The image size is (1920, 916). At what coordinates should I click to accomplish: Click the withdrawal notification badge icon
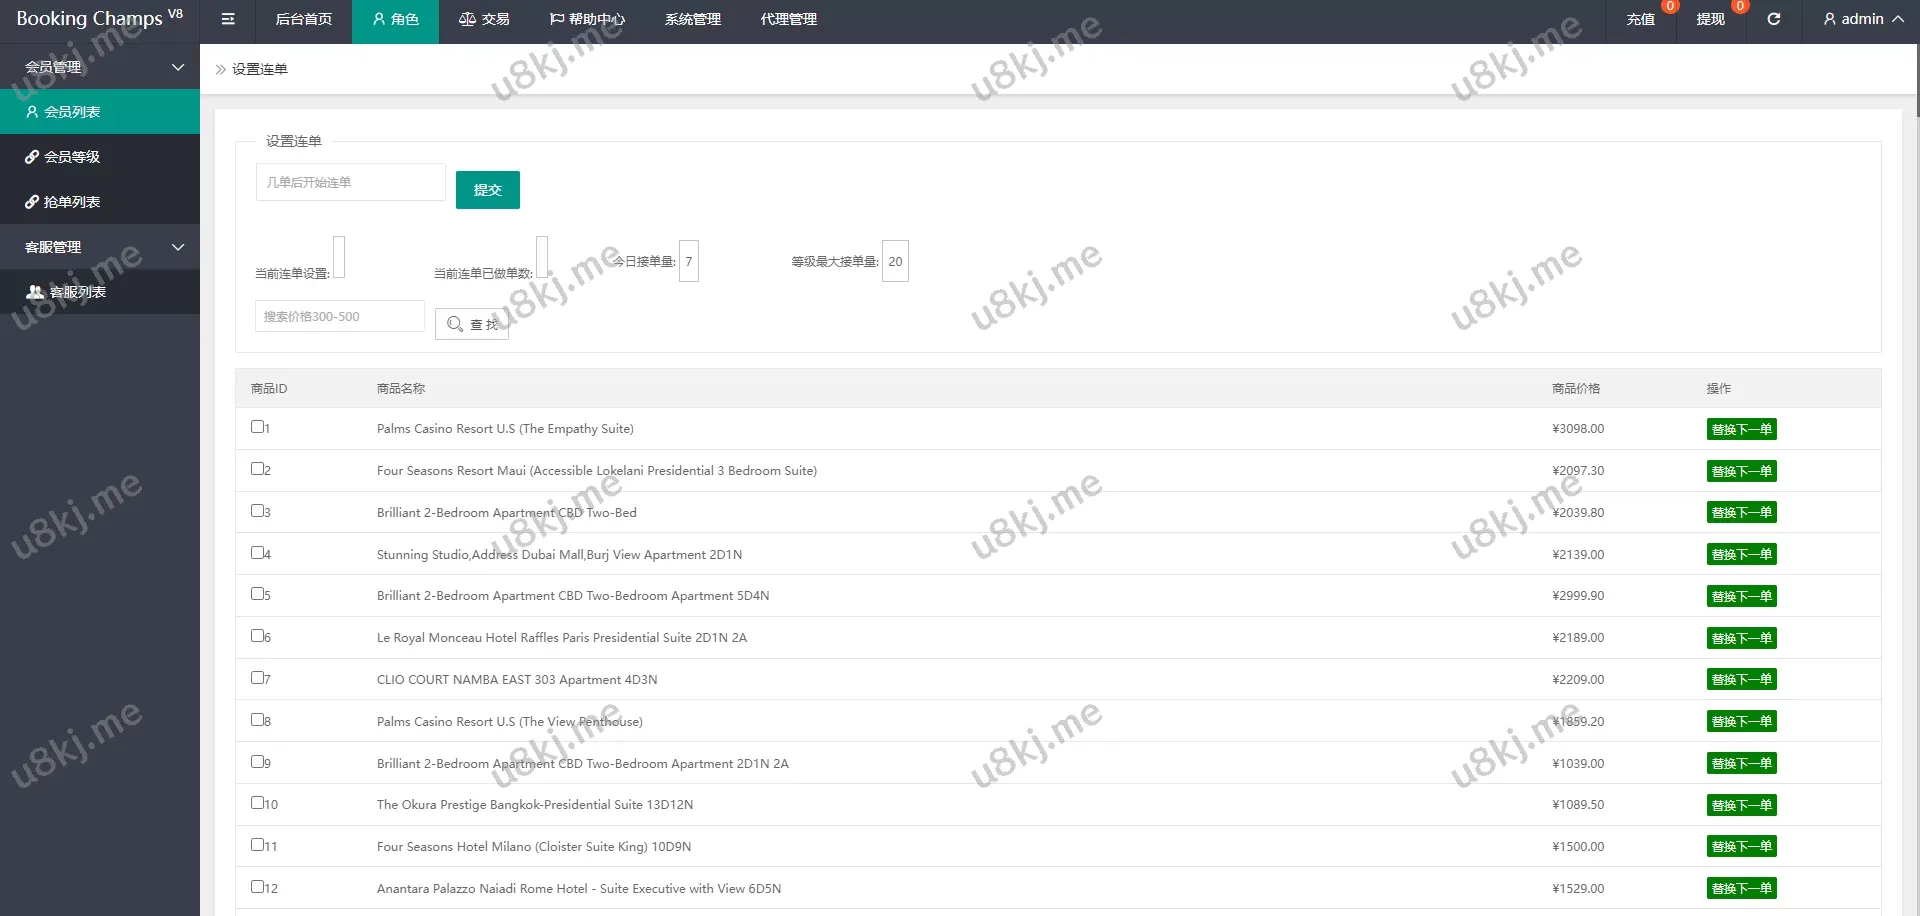(1739, 7)
